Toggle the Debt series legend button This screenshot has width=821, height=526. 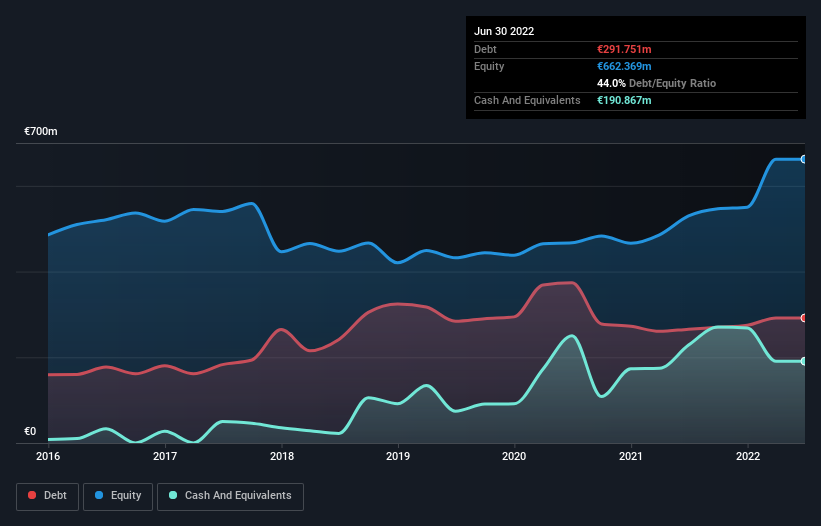coord(48,496)
